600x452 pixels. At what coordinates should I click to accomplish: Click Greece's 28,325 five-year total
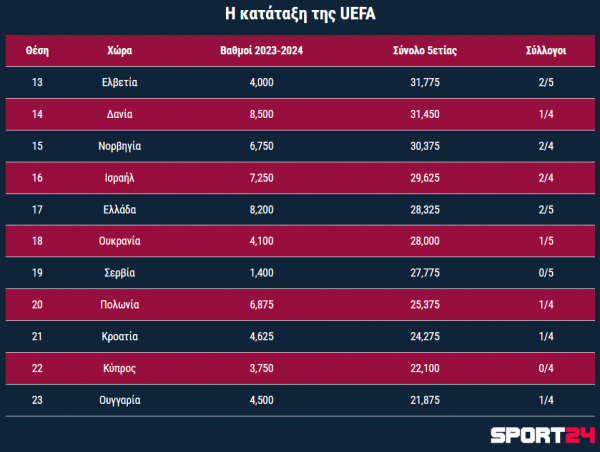425,210
